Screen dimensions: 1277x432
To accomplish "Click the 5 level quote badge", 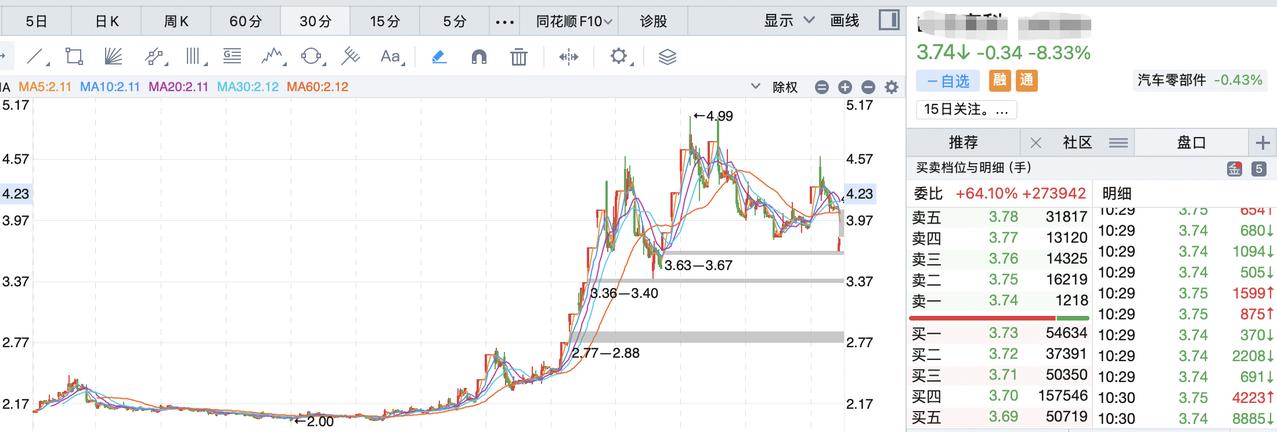I will [x=1259, y=169].
